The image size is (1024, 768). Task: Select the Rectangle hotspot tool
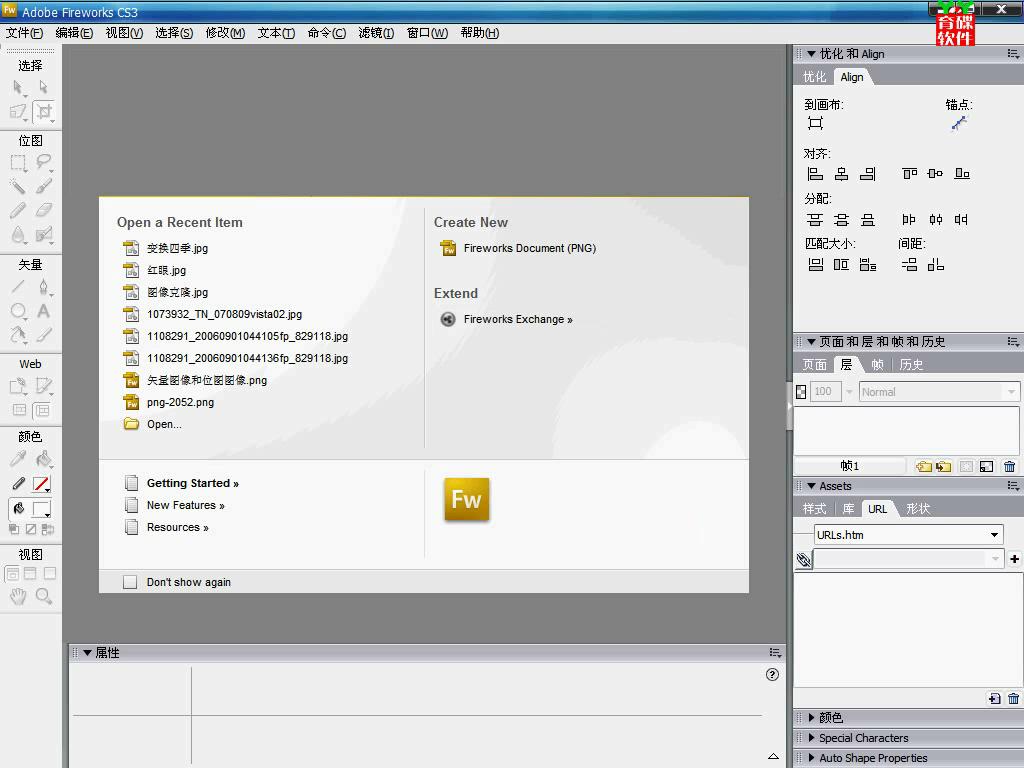[18, 386]
